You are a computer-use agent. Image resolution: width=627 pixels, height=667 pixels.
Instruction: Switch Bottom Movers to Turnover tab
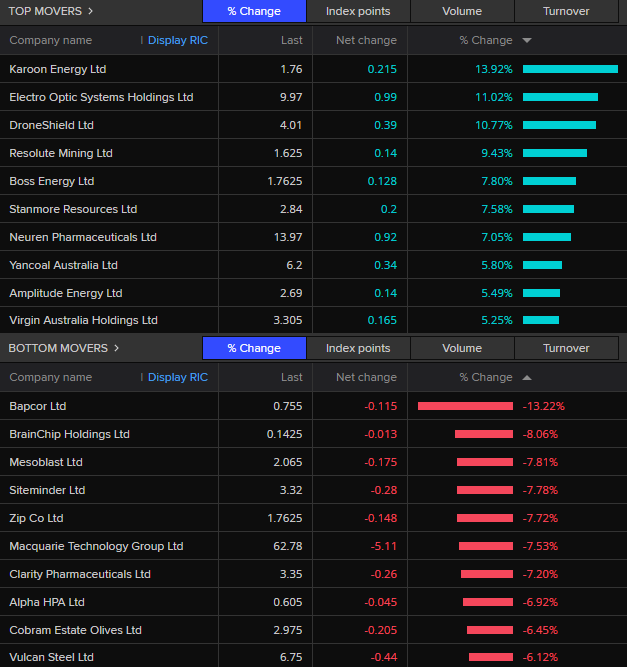click(x=566, y=349)
